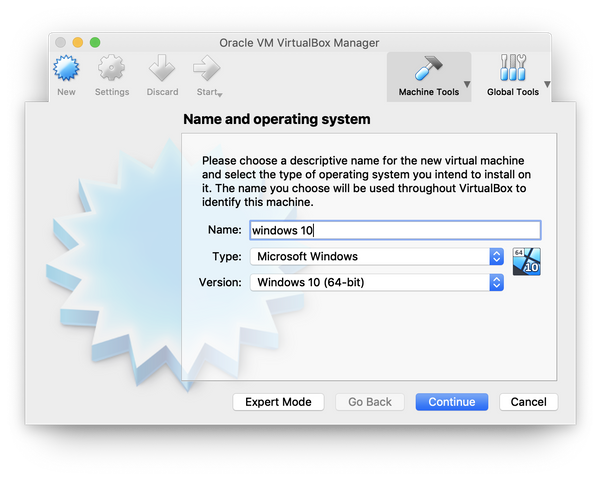Click the New virtual machine icon
This screenshot has width=600, height=480.
[66, 71]
